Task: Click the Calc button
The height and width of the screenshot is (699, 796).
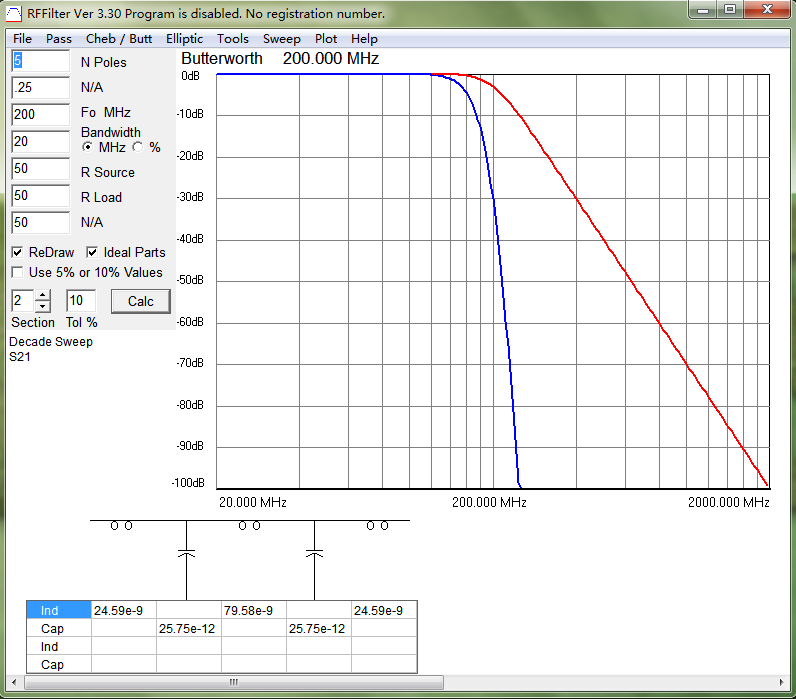Action: [141, 302]
